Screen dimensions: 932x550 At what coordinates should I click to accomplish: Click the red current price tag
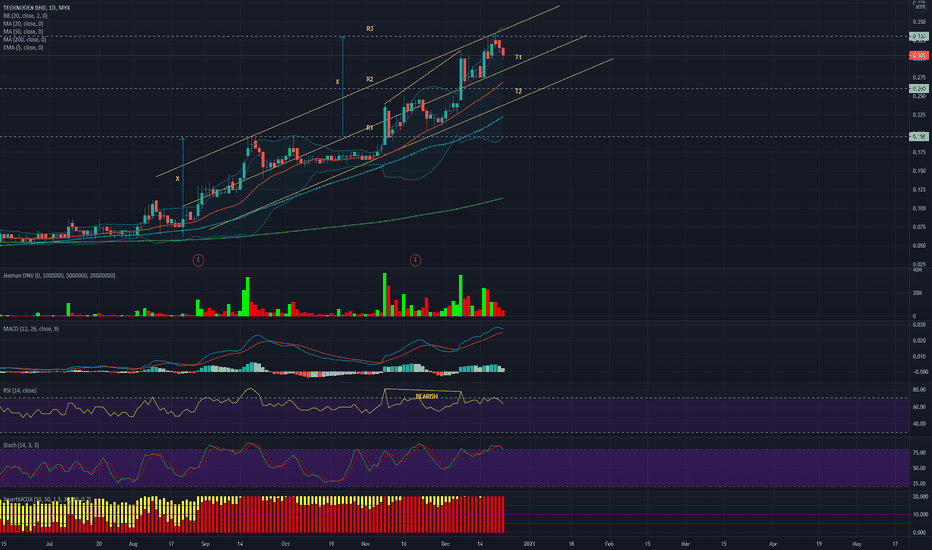(919, 56)
